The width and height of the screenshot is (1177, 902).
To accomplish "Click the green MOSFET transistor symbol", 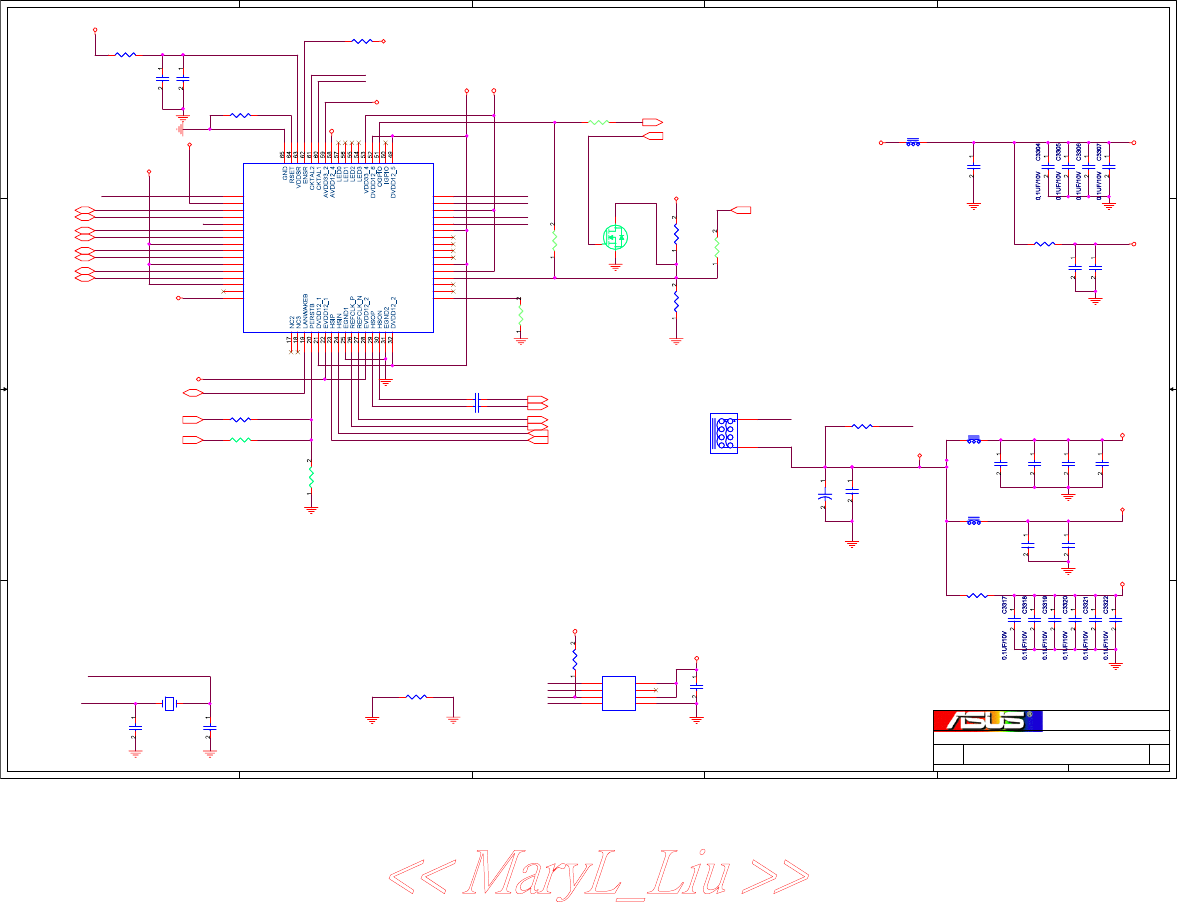I will tap(616, 238).
